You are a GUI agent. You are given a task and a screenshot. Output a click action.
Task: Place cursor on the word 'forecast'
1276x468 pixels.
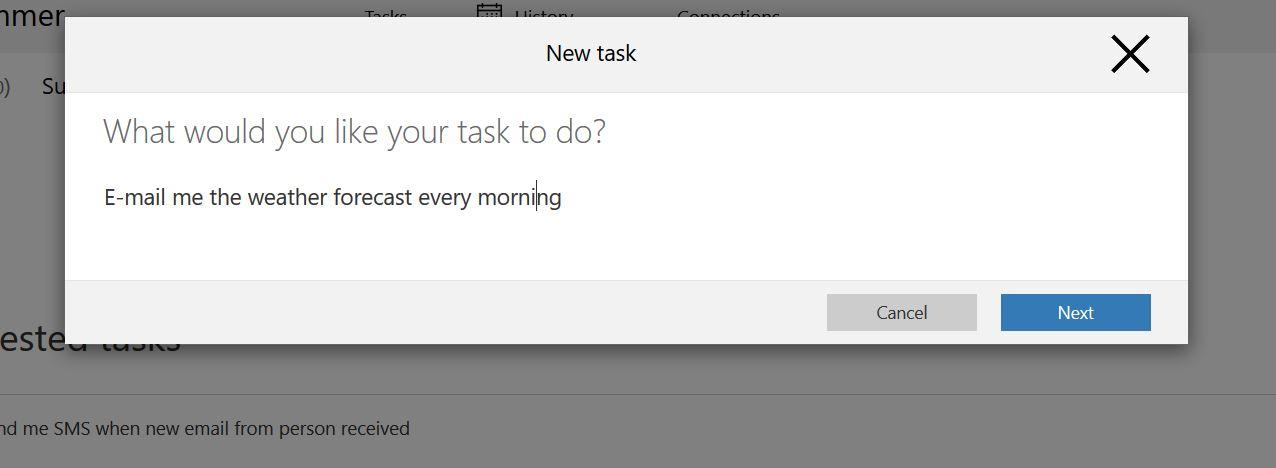pyautogui.click(x=372, y=197)
